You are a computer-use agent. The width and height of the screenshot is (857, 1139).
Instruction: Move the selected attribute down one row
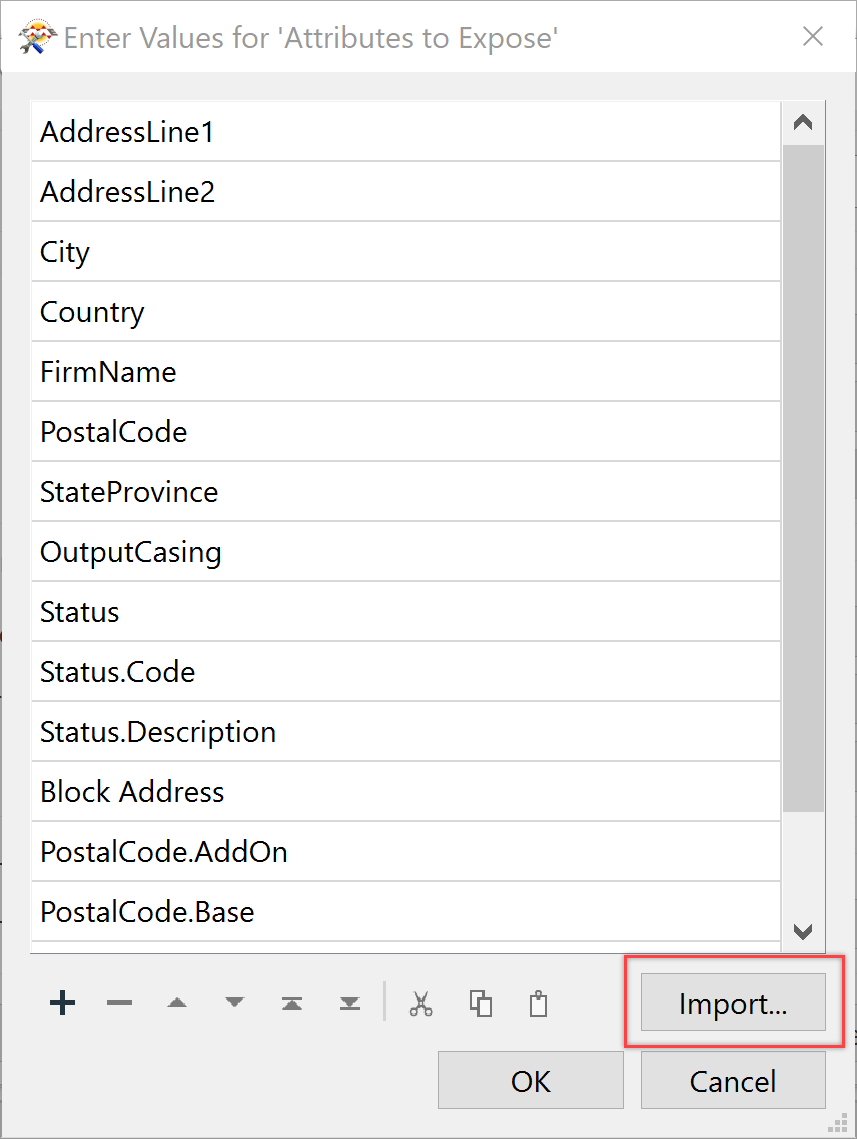point(234,1002)
